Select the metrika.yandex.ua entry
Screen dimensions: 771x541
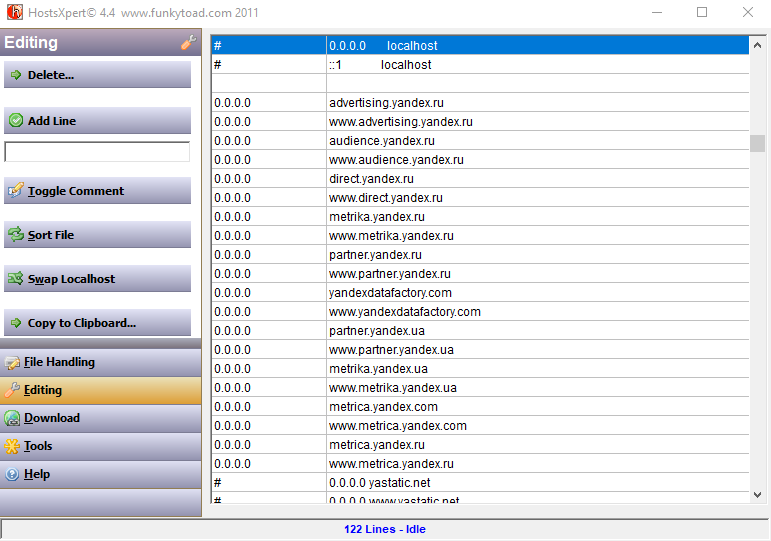[x=480, y=369]
